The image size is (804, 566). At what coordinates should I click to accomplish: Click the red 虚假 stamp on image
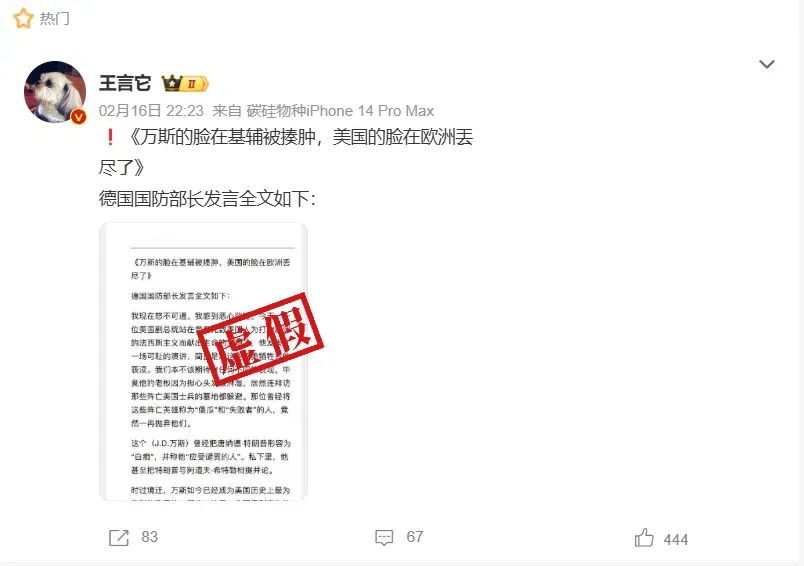click(260, 339)
